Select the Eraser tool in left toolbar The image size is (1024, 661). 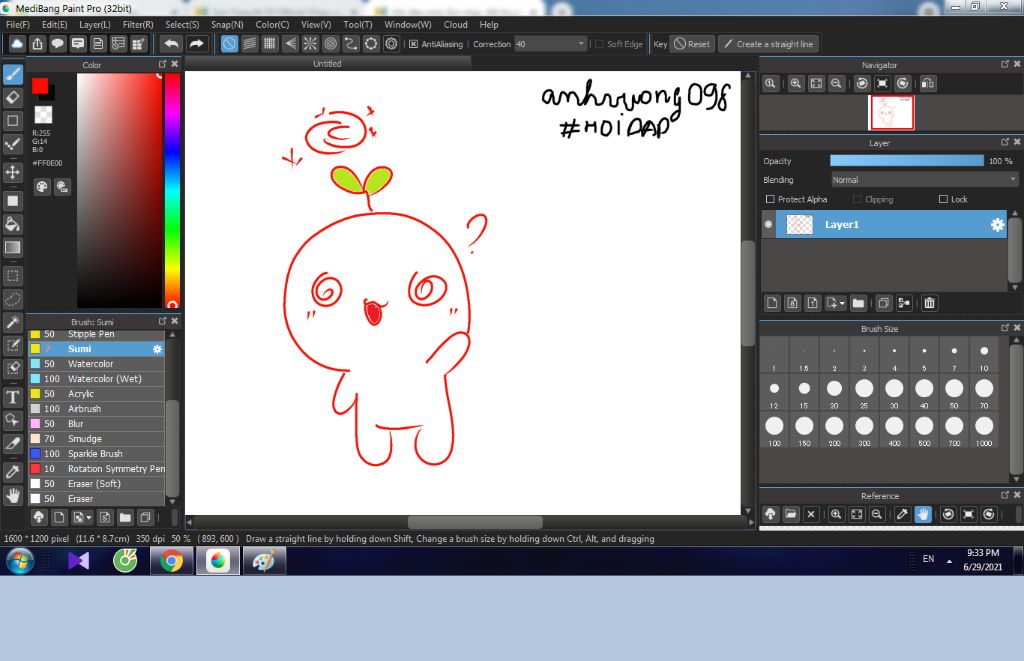[x=13, y=97]
